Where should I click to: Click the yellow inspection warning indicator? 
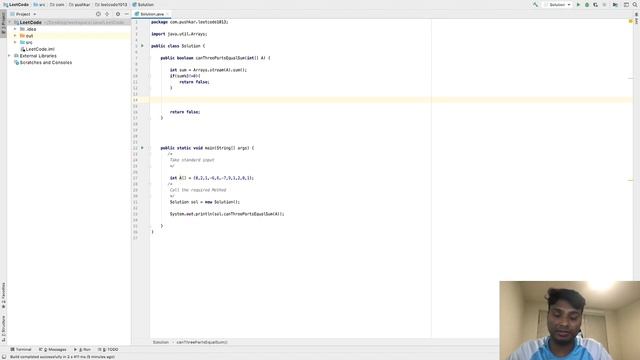coord(631,21)
